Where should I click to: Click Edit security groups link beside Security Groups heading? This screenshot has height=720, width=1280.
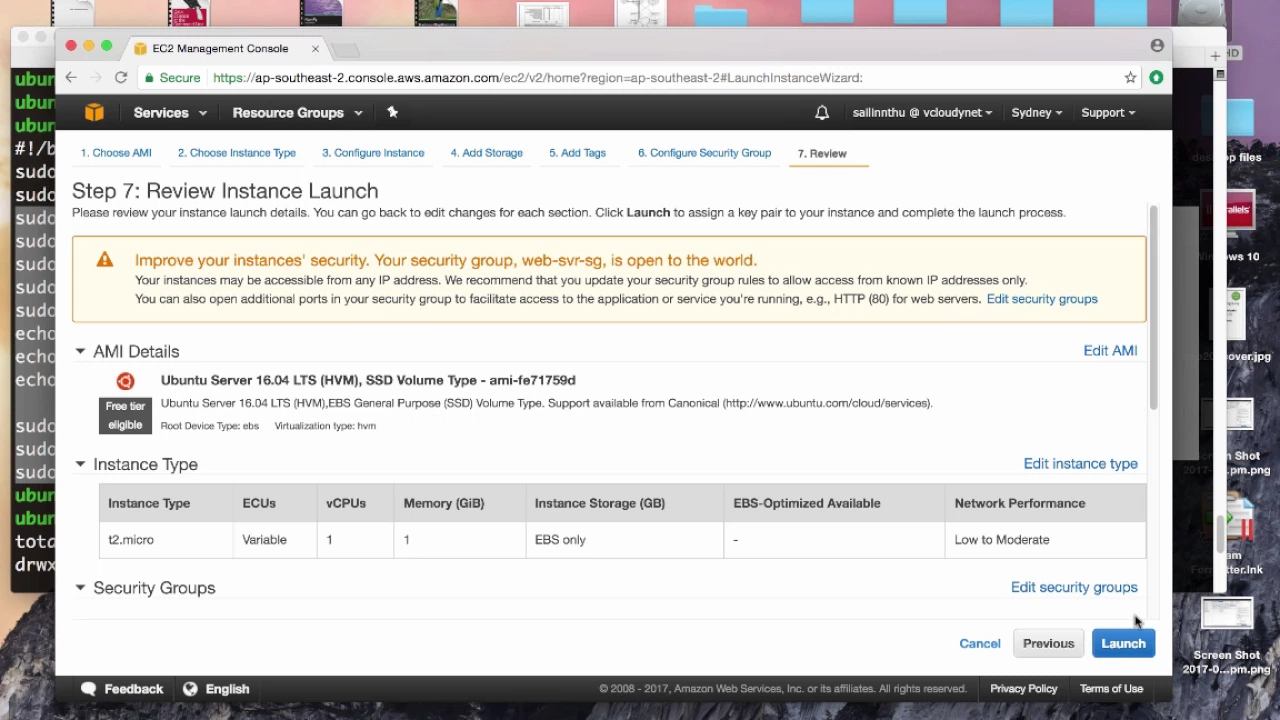tap(1074, 588)
